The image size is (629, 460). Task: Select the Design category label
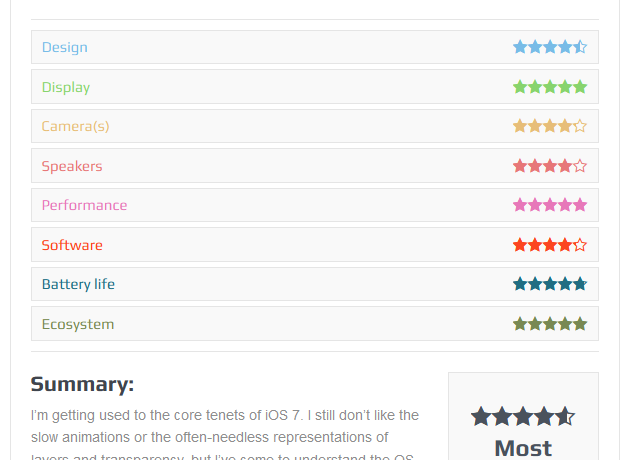tap(64, 47)
